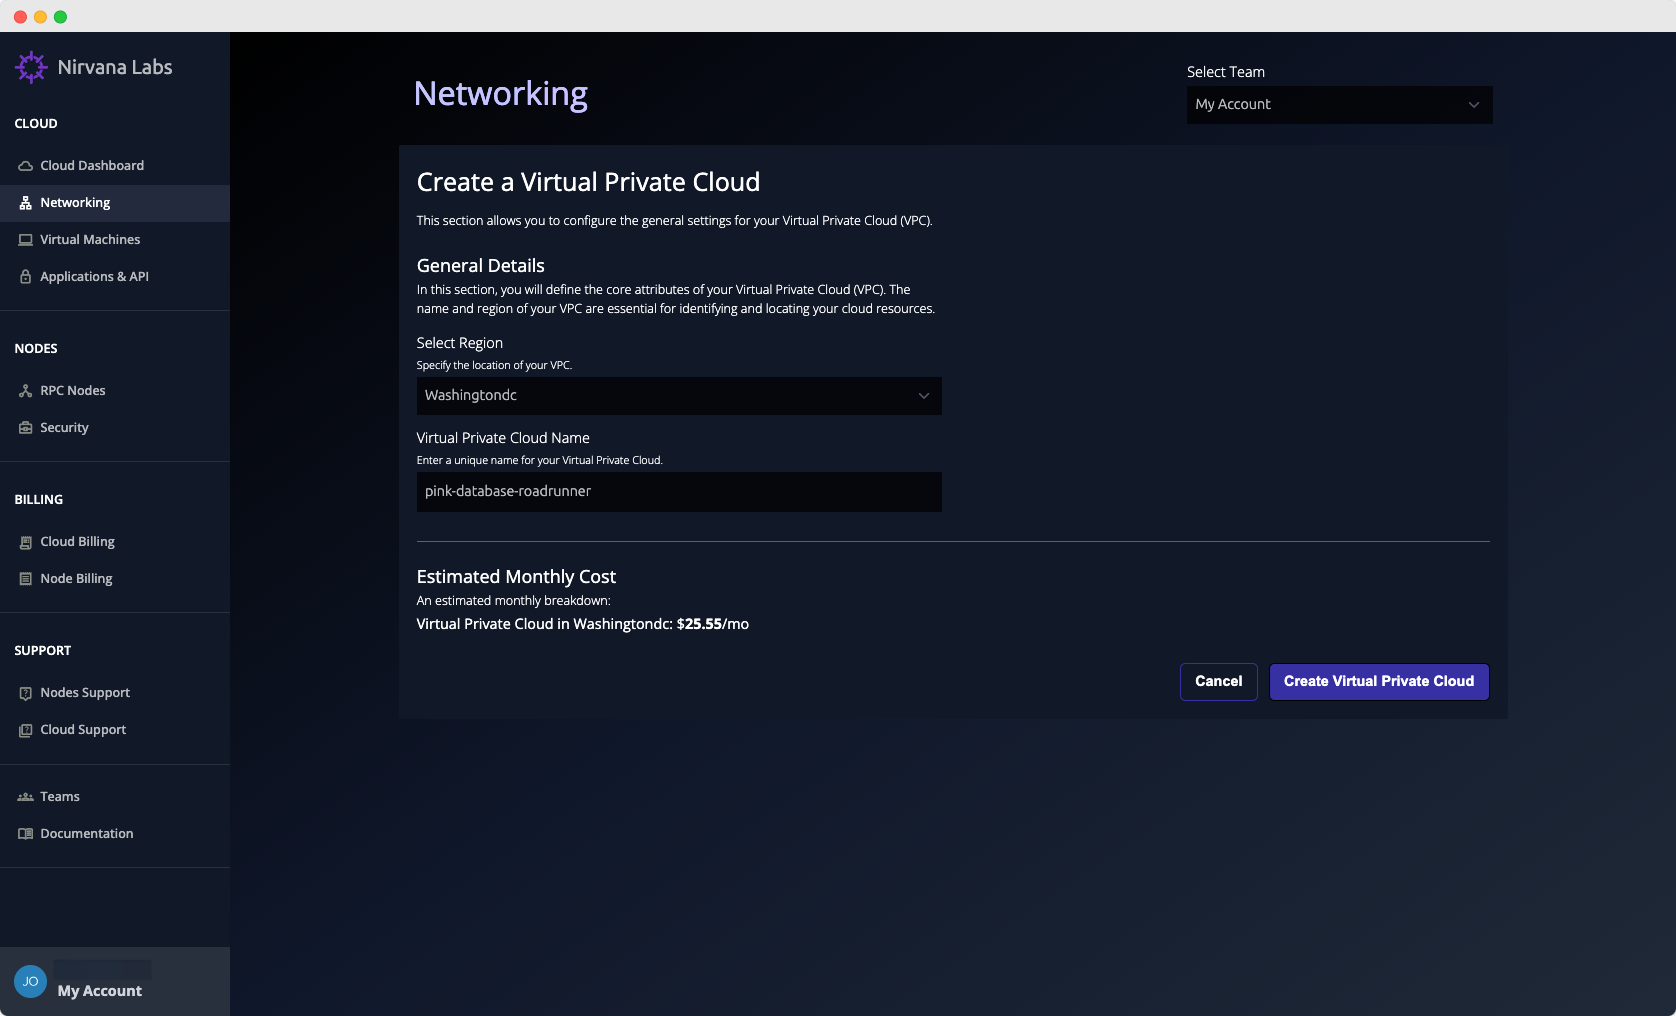Screen dimensions: 1676x1016
Task: Click the Virtual Machines laptop icon
Action: [x=26, y=240]
